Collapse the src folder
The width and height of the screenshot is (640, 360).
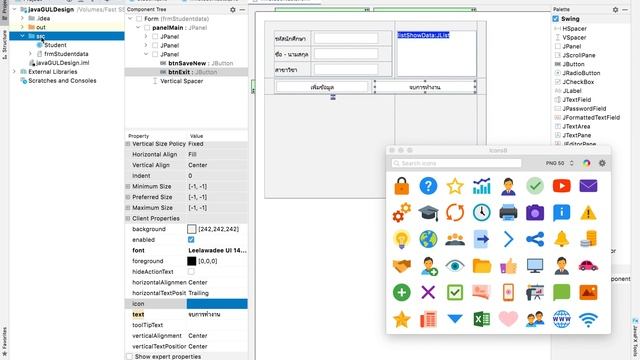(x=22, y=36)
